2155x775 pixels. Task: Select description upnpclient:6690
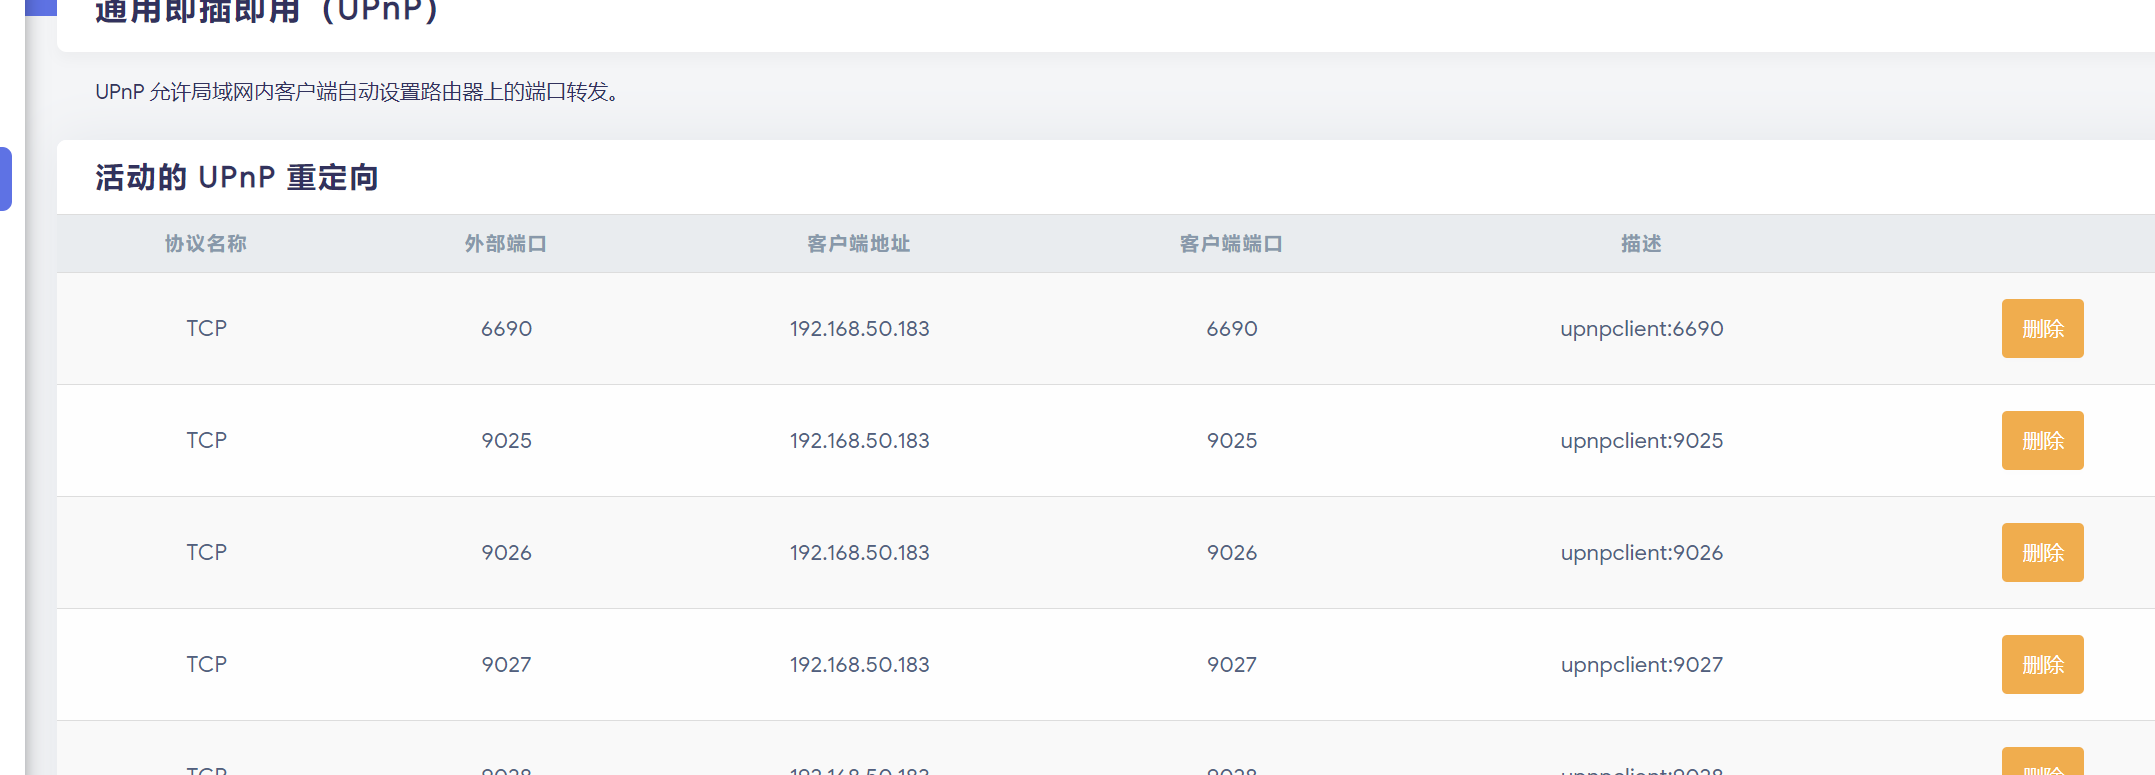pos(1642,329)
